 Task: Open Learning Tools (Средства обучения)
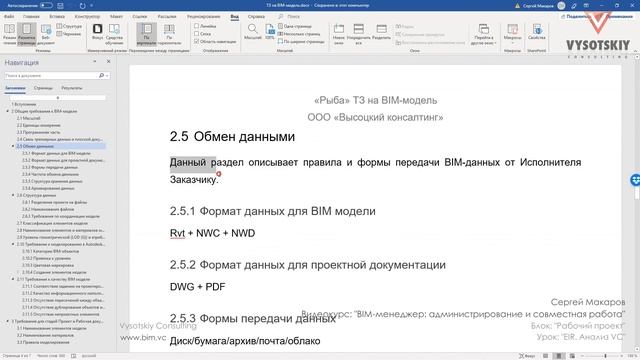114,33
